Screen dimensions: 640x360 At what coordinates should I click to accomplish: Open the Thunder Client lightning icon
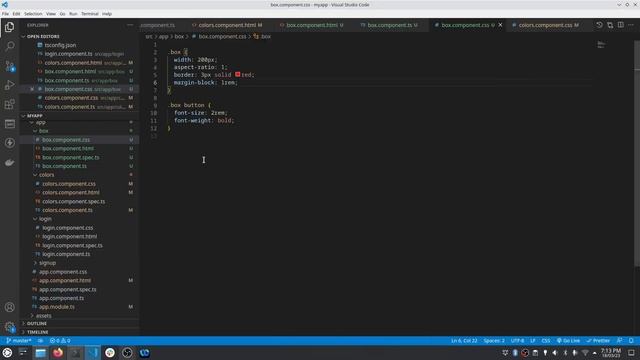[9, 143]
